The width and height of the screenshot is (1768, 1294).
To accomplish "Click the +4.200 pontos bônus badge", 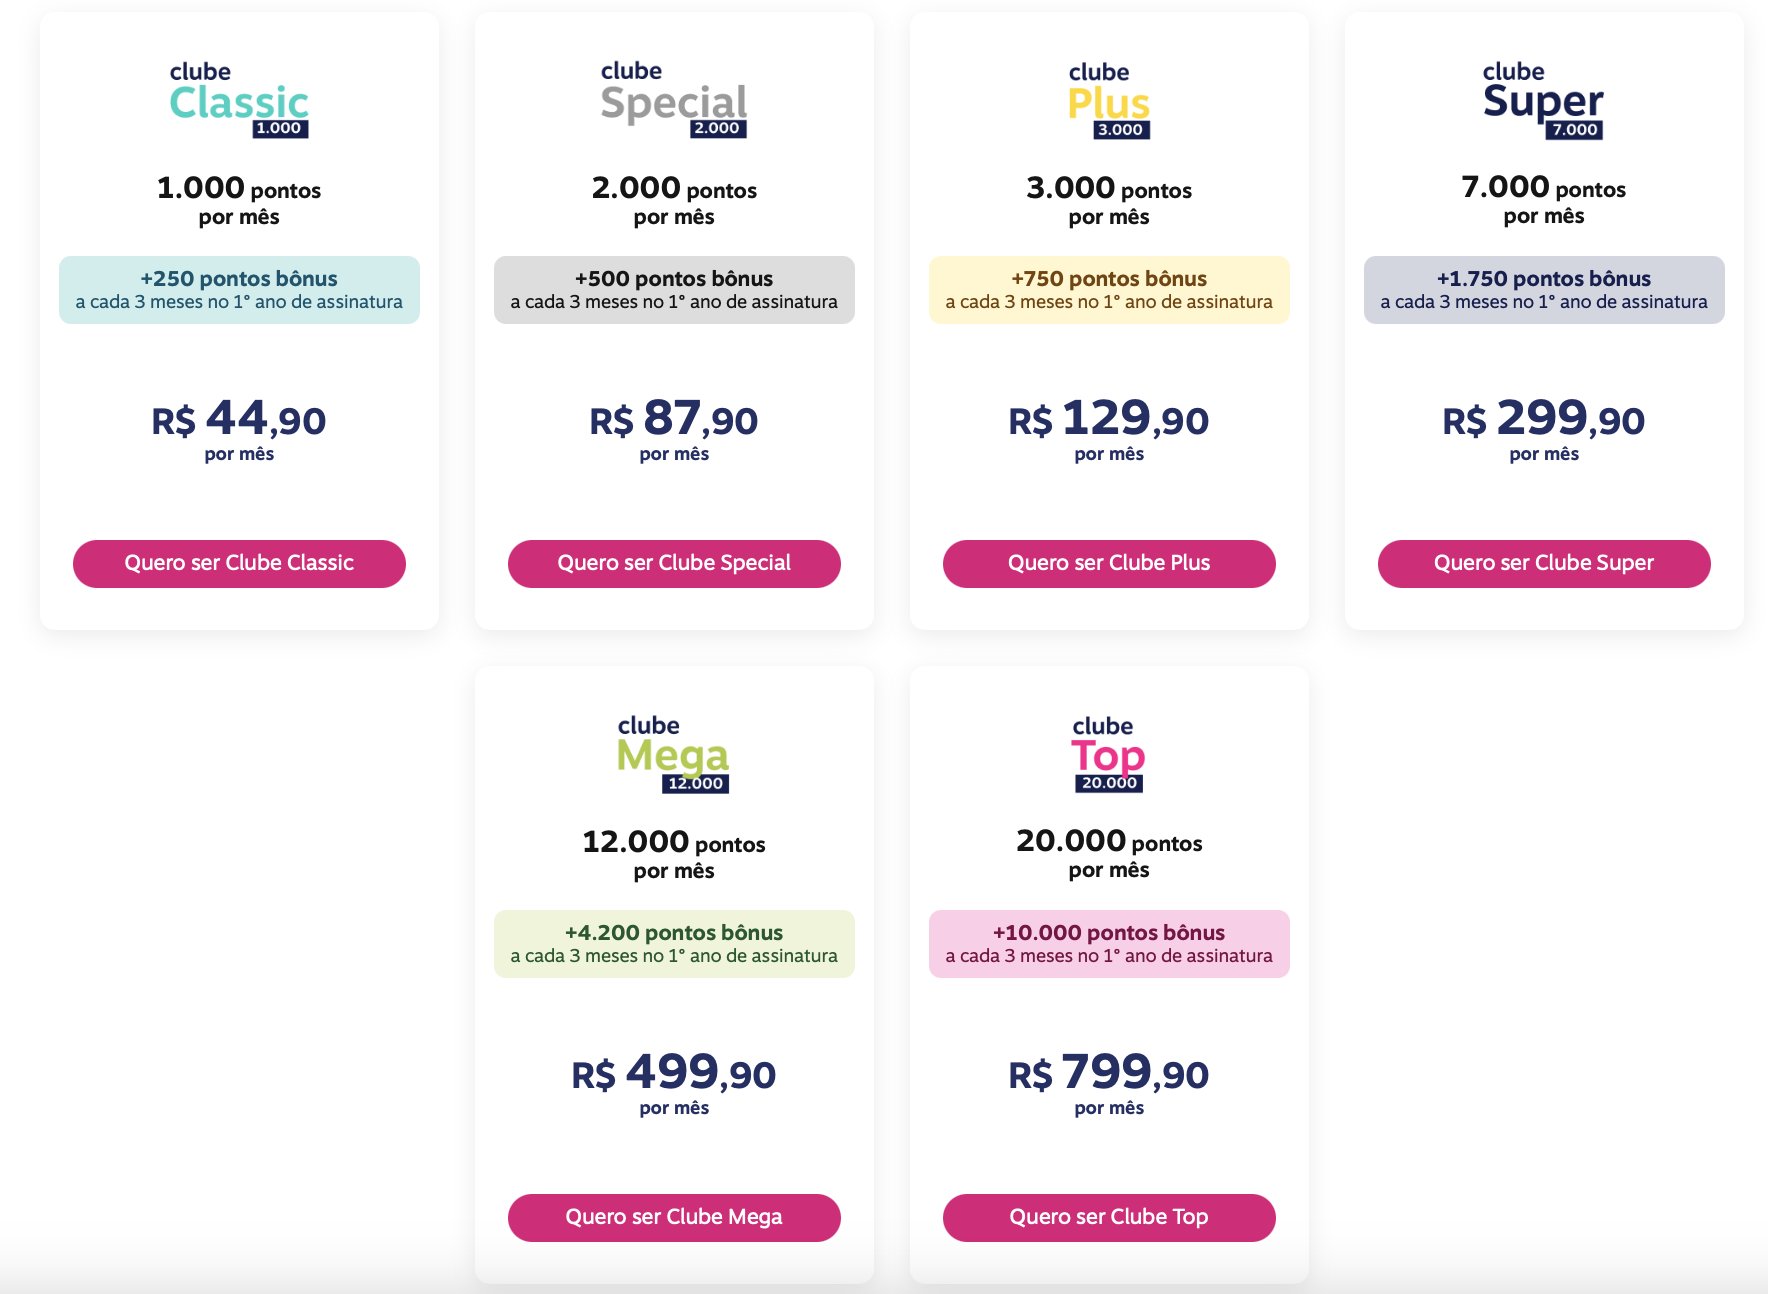I will (x=674, y=944).
